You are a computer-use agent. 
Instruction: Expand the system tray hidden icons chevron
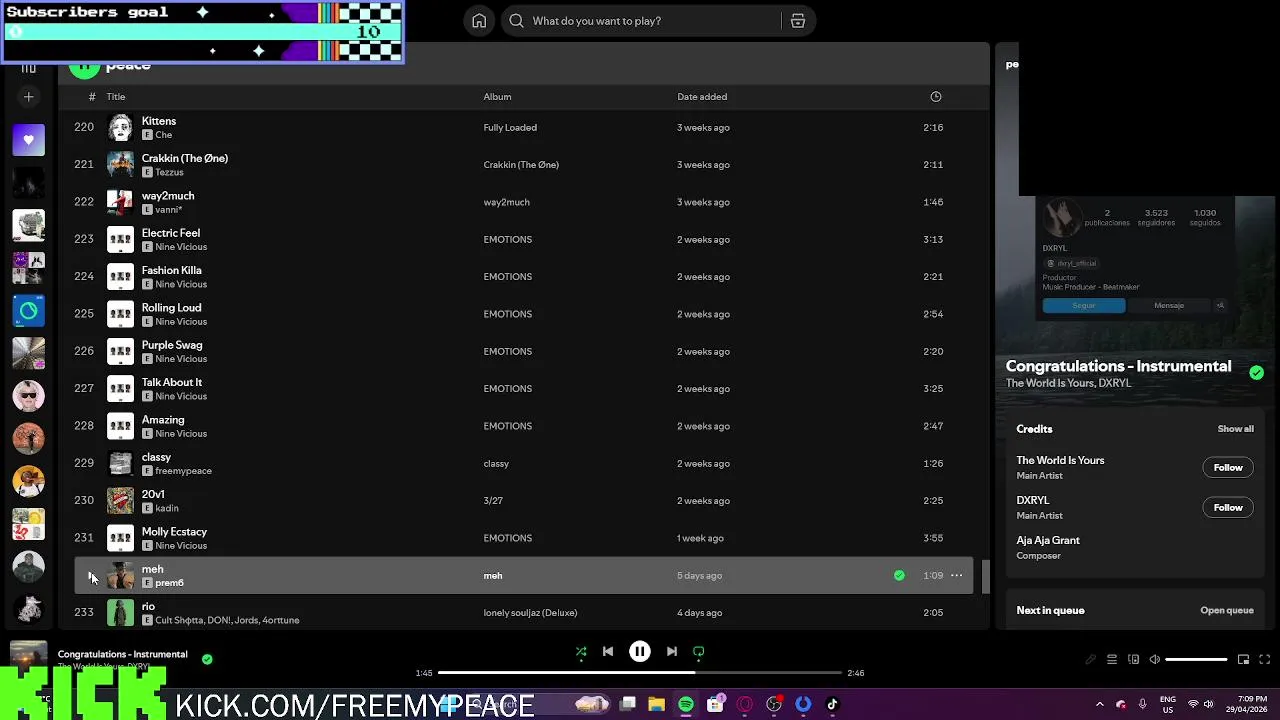pyautogui.click(x=1099, y=705)
